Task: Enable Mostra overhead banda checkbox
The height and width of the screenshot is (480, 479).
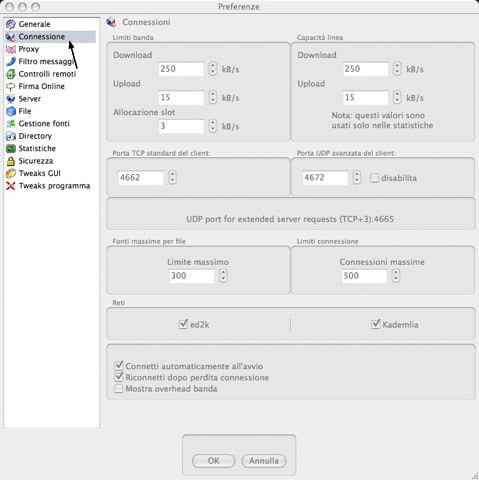Action: tap(119, 389)
